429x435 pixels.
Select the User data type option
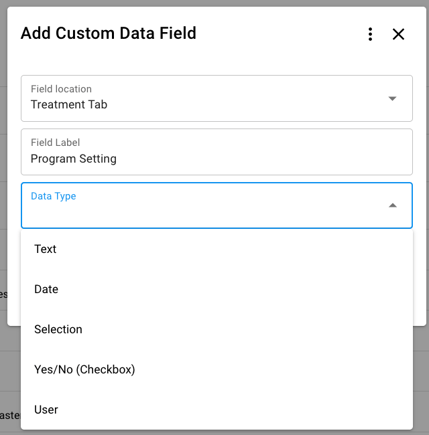point(217,410)
